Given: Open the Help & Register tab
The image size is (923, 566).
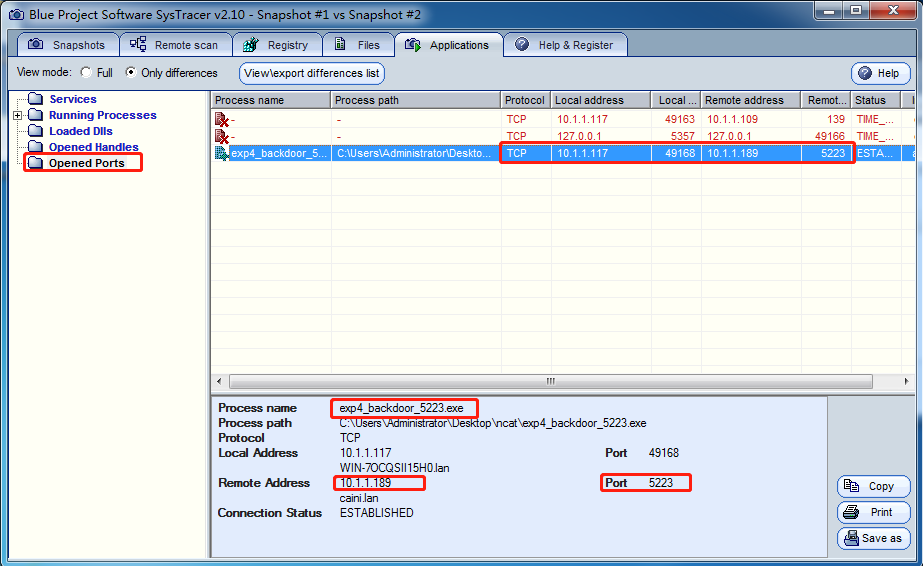Looking at the screenshot, I should 565,45.
